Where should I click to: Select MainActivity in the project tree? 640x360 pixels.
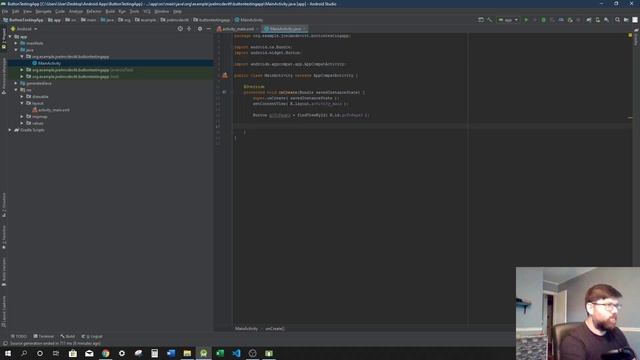point(49,63)
